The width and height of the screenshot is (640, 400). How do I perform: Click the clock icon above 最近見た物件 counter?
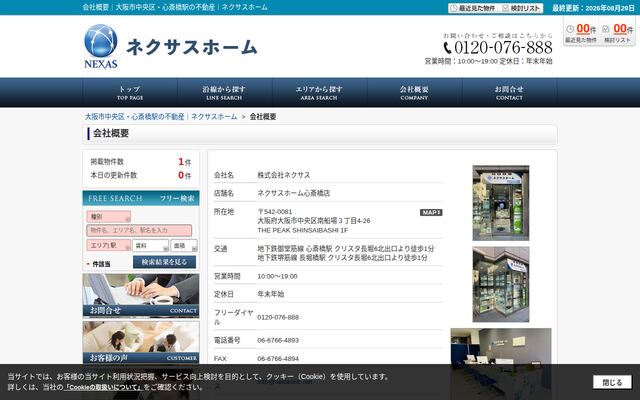[570, 29]
